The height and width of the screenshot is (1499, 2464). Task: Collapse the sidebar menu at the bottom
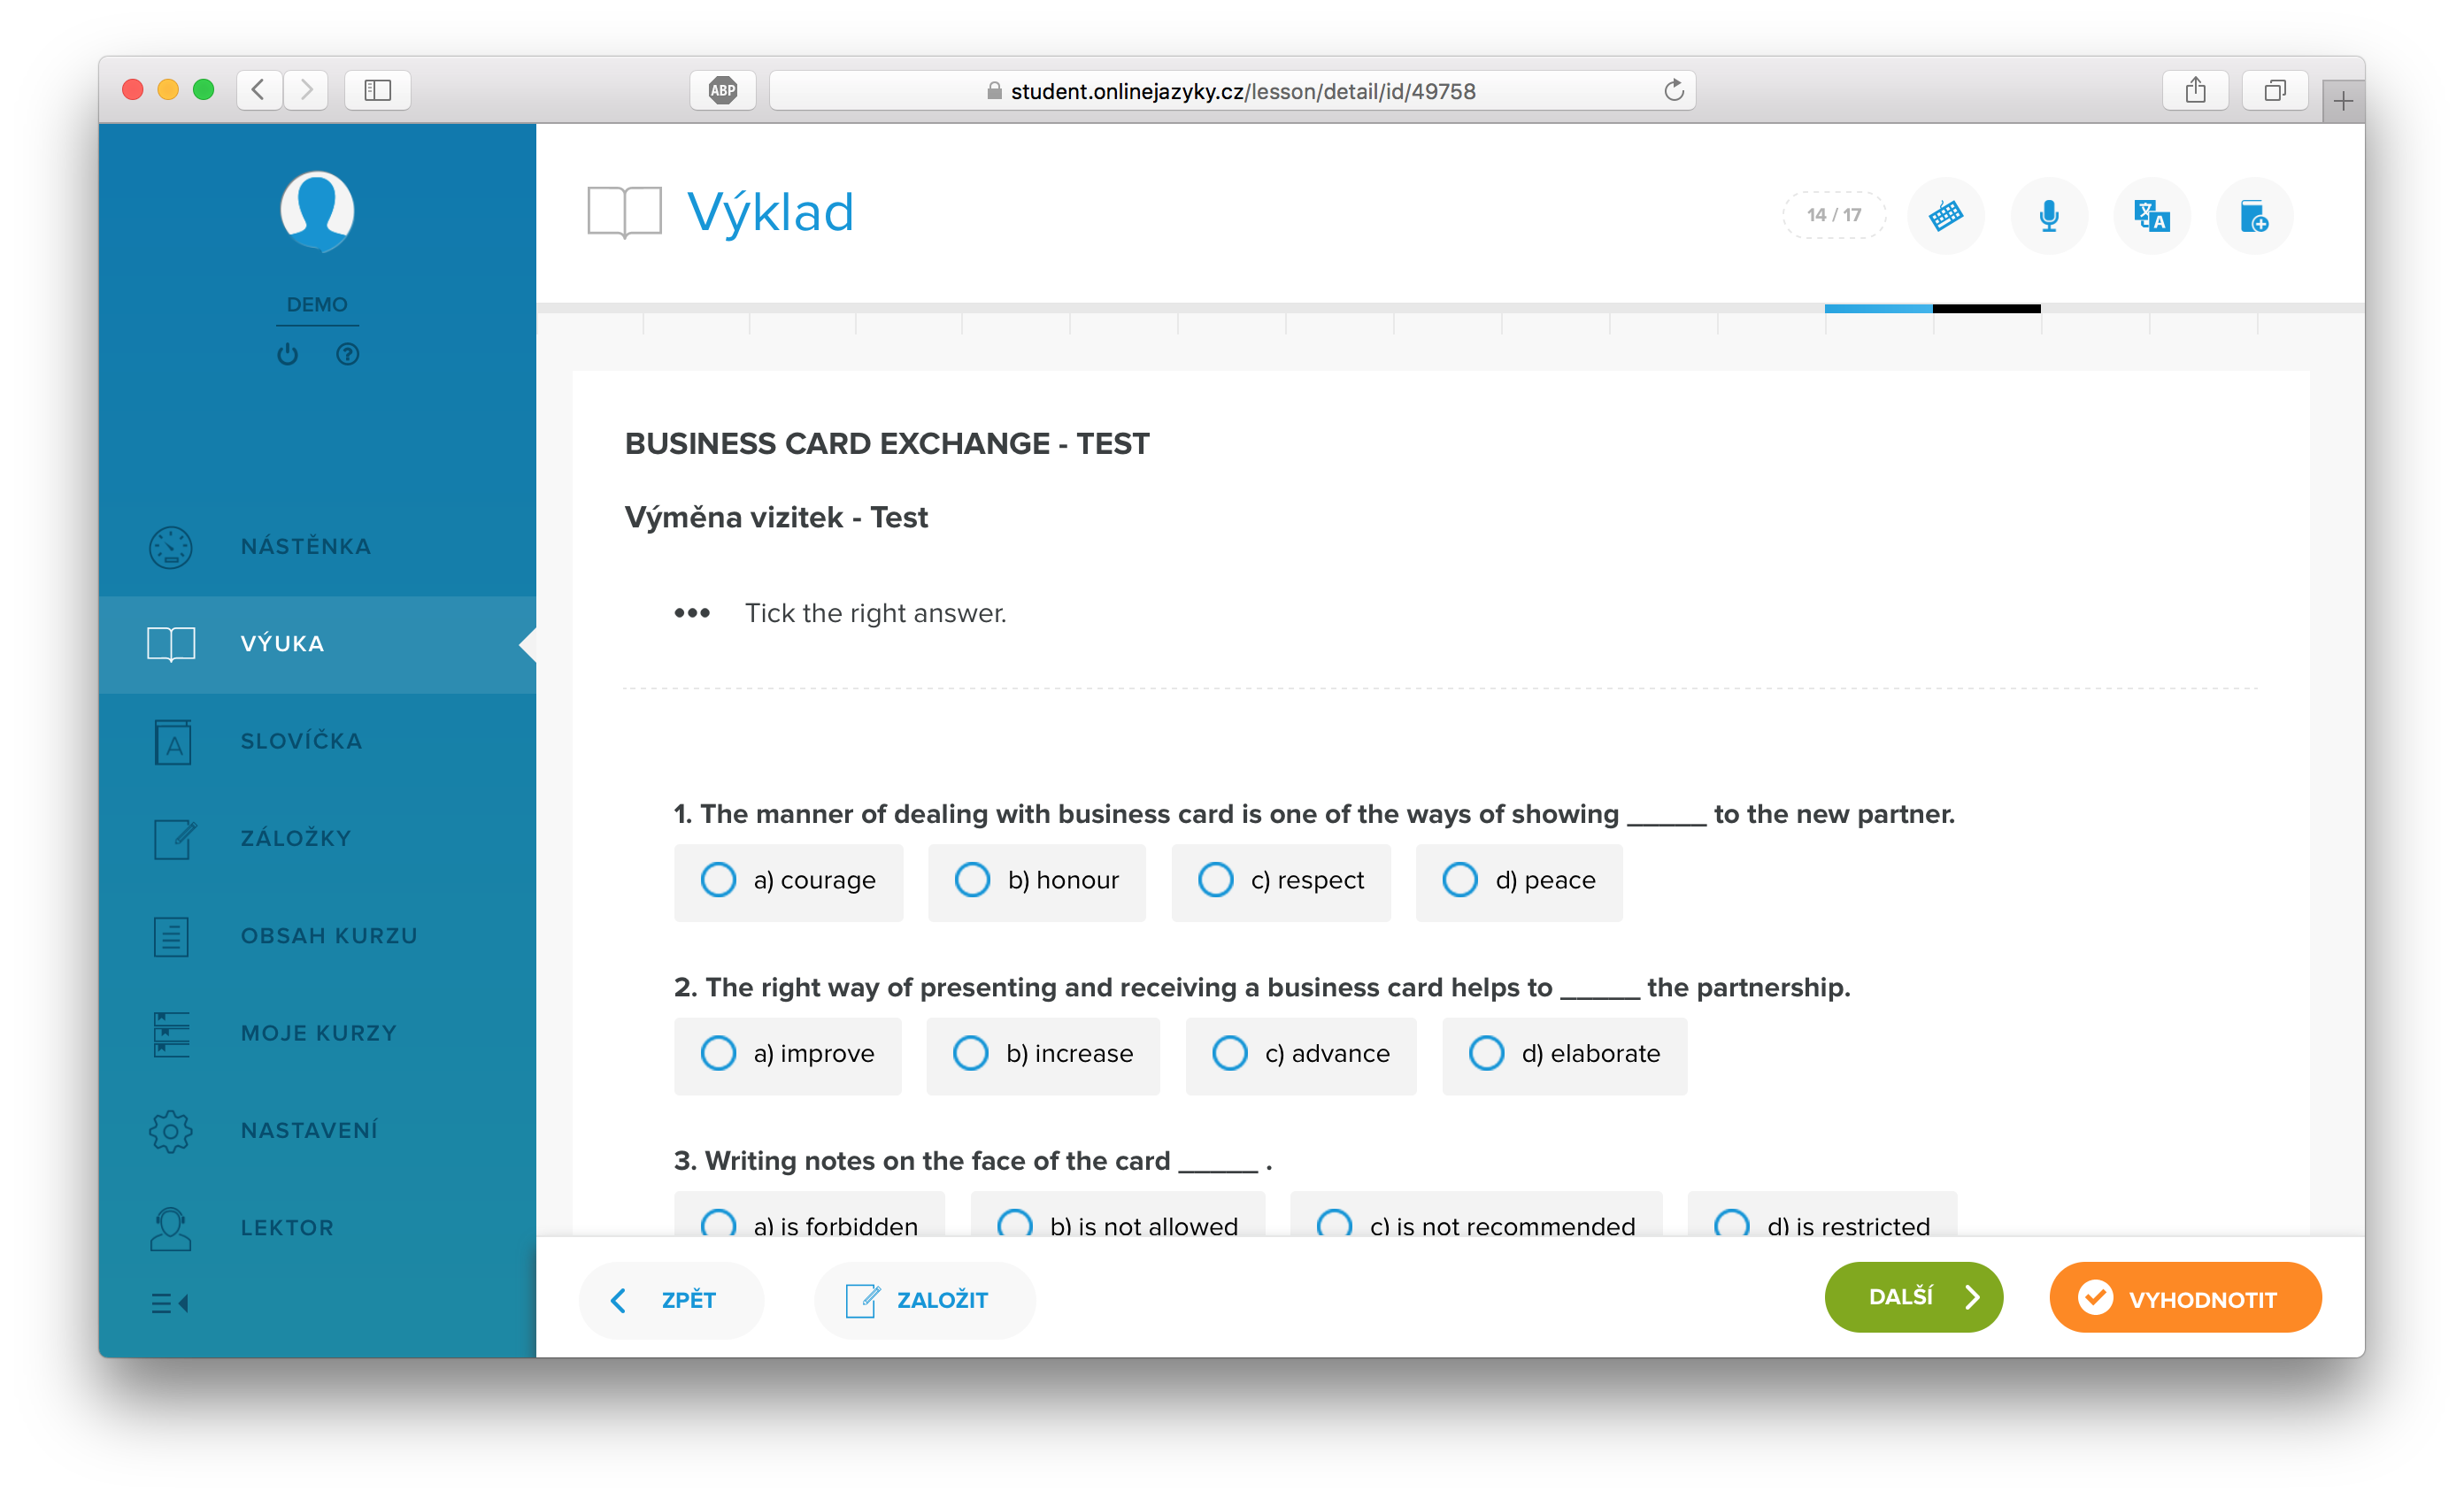click(169, 1302)
